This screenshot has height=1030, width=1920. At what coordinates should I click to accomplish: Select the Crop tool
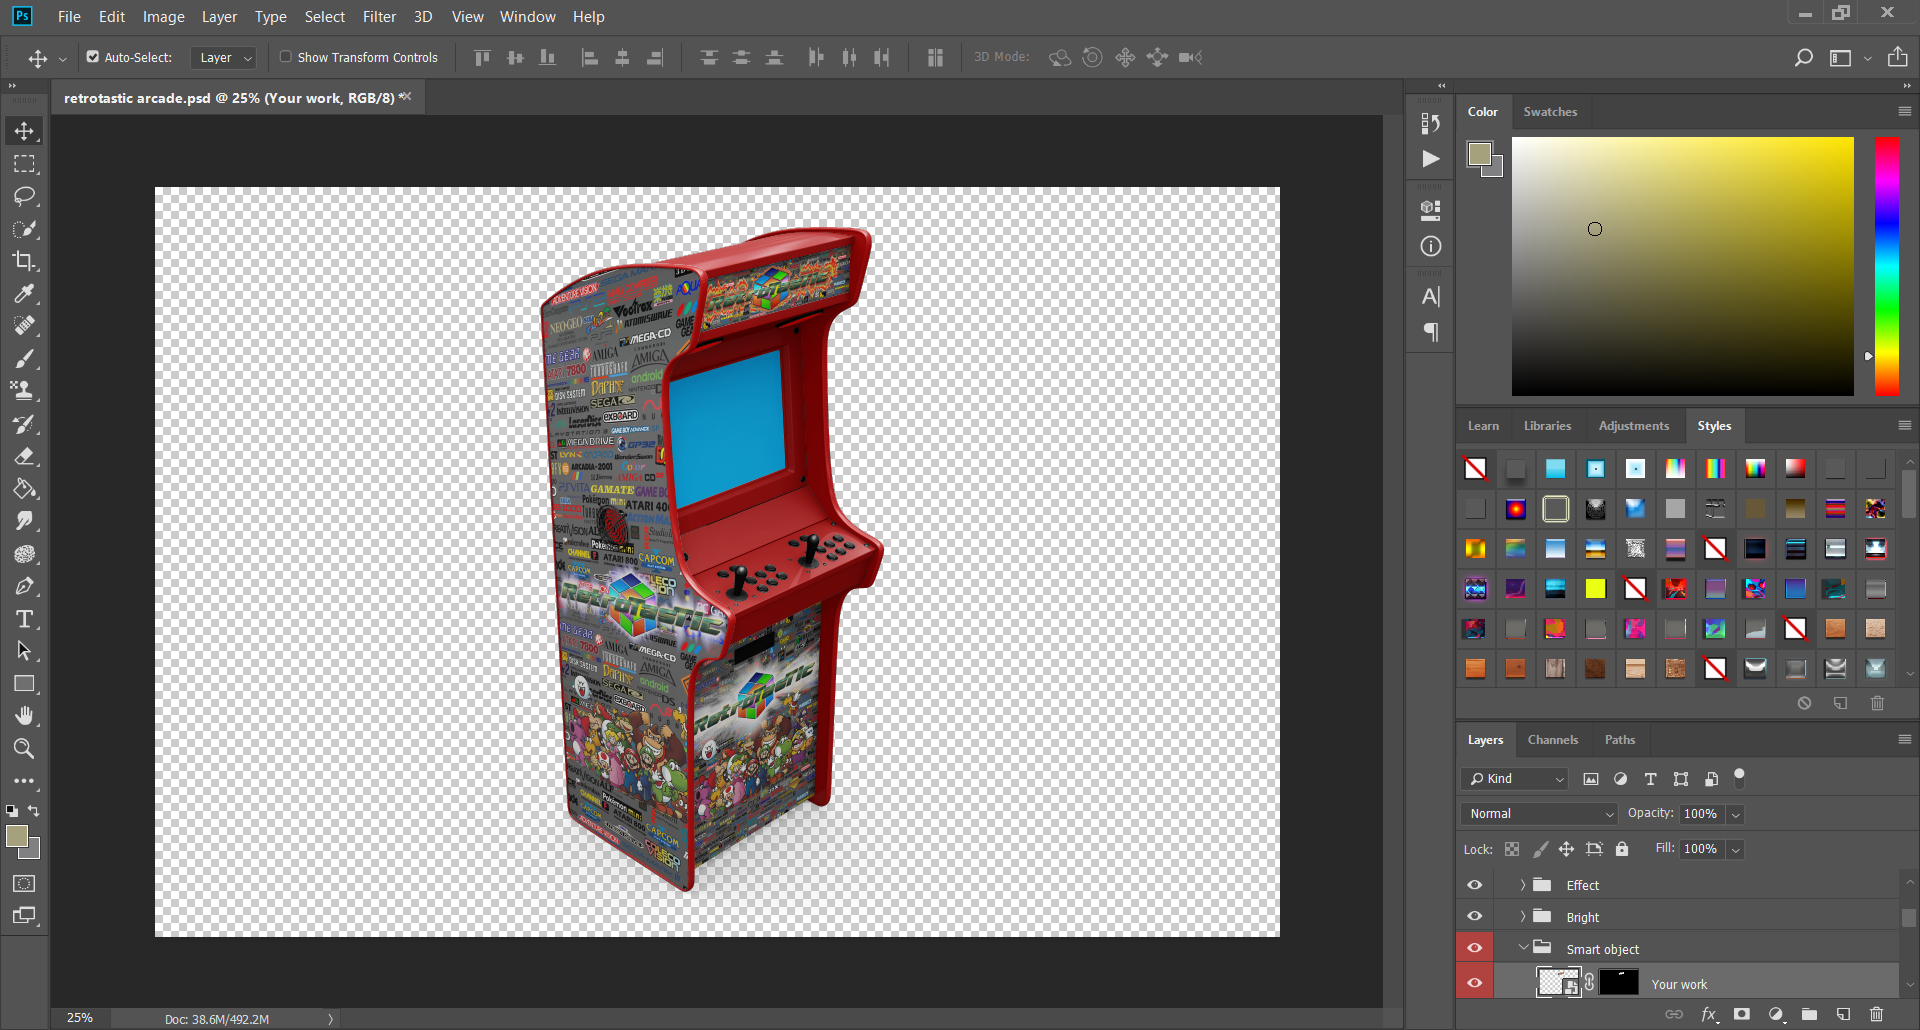pyautogui.click(x=24, y=261)
